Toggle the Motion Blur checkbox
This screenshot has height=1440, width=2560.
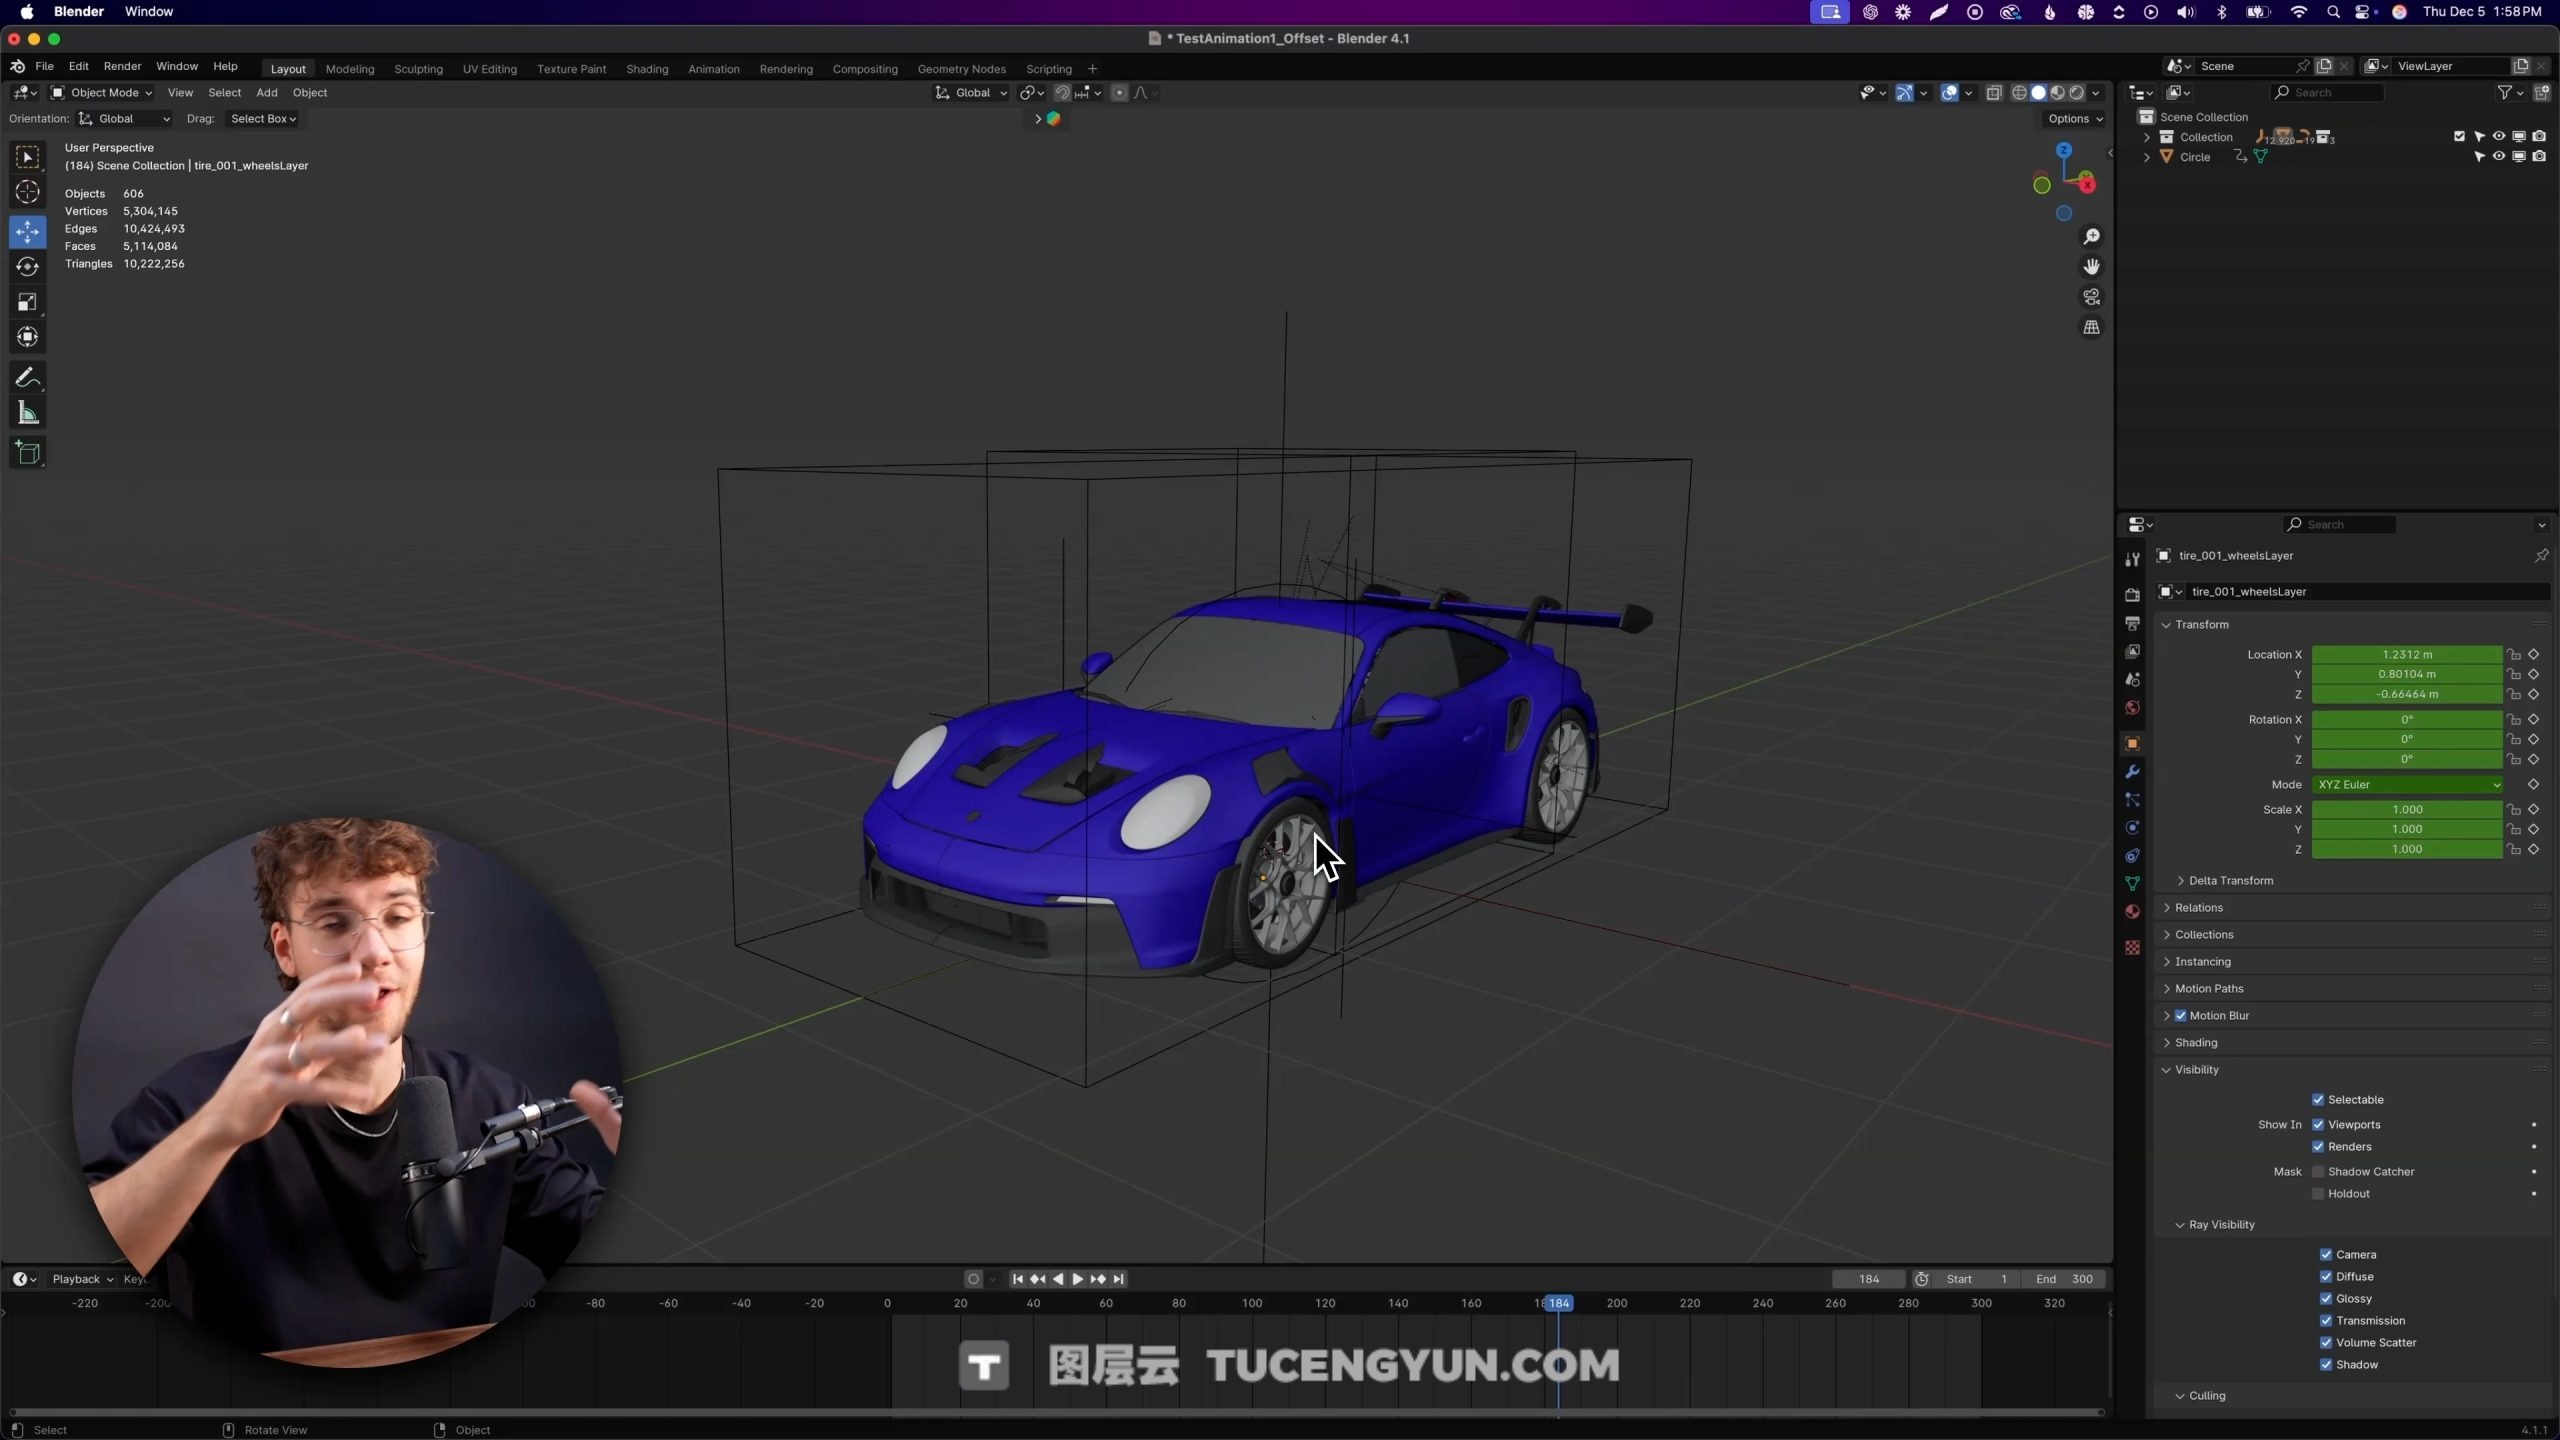[2181, 1015]
